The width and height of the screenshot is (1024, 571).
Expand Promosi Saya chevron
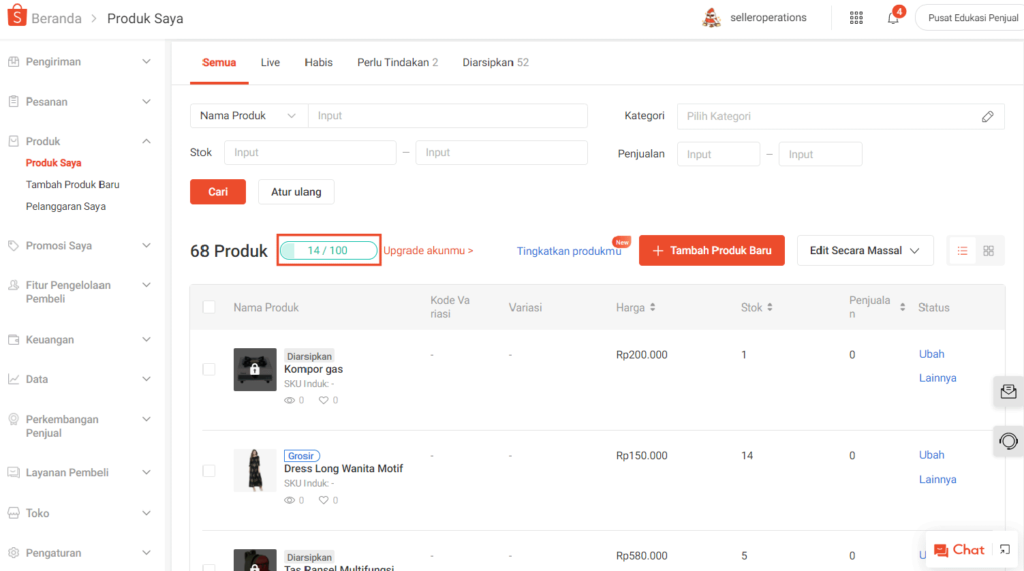point(146,246)
